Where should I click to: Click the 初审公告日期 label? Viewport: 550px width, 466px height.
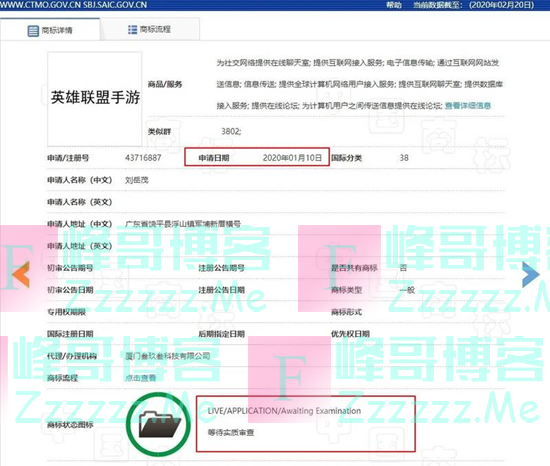point(70,290)
